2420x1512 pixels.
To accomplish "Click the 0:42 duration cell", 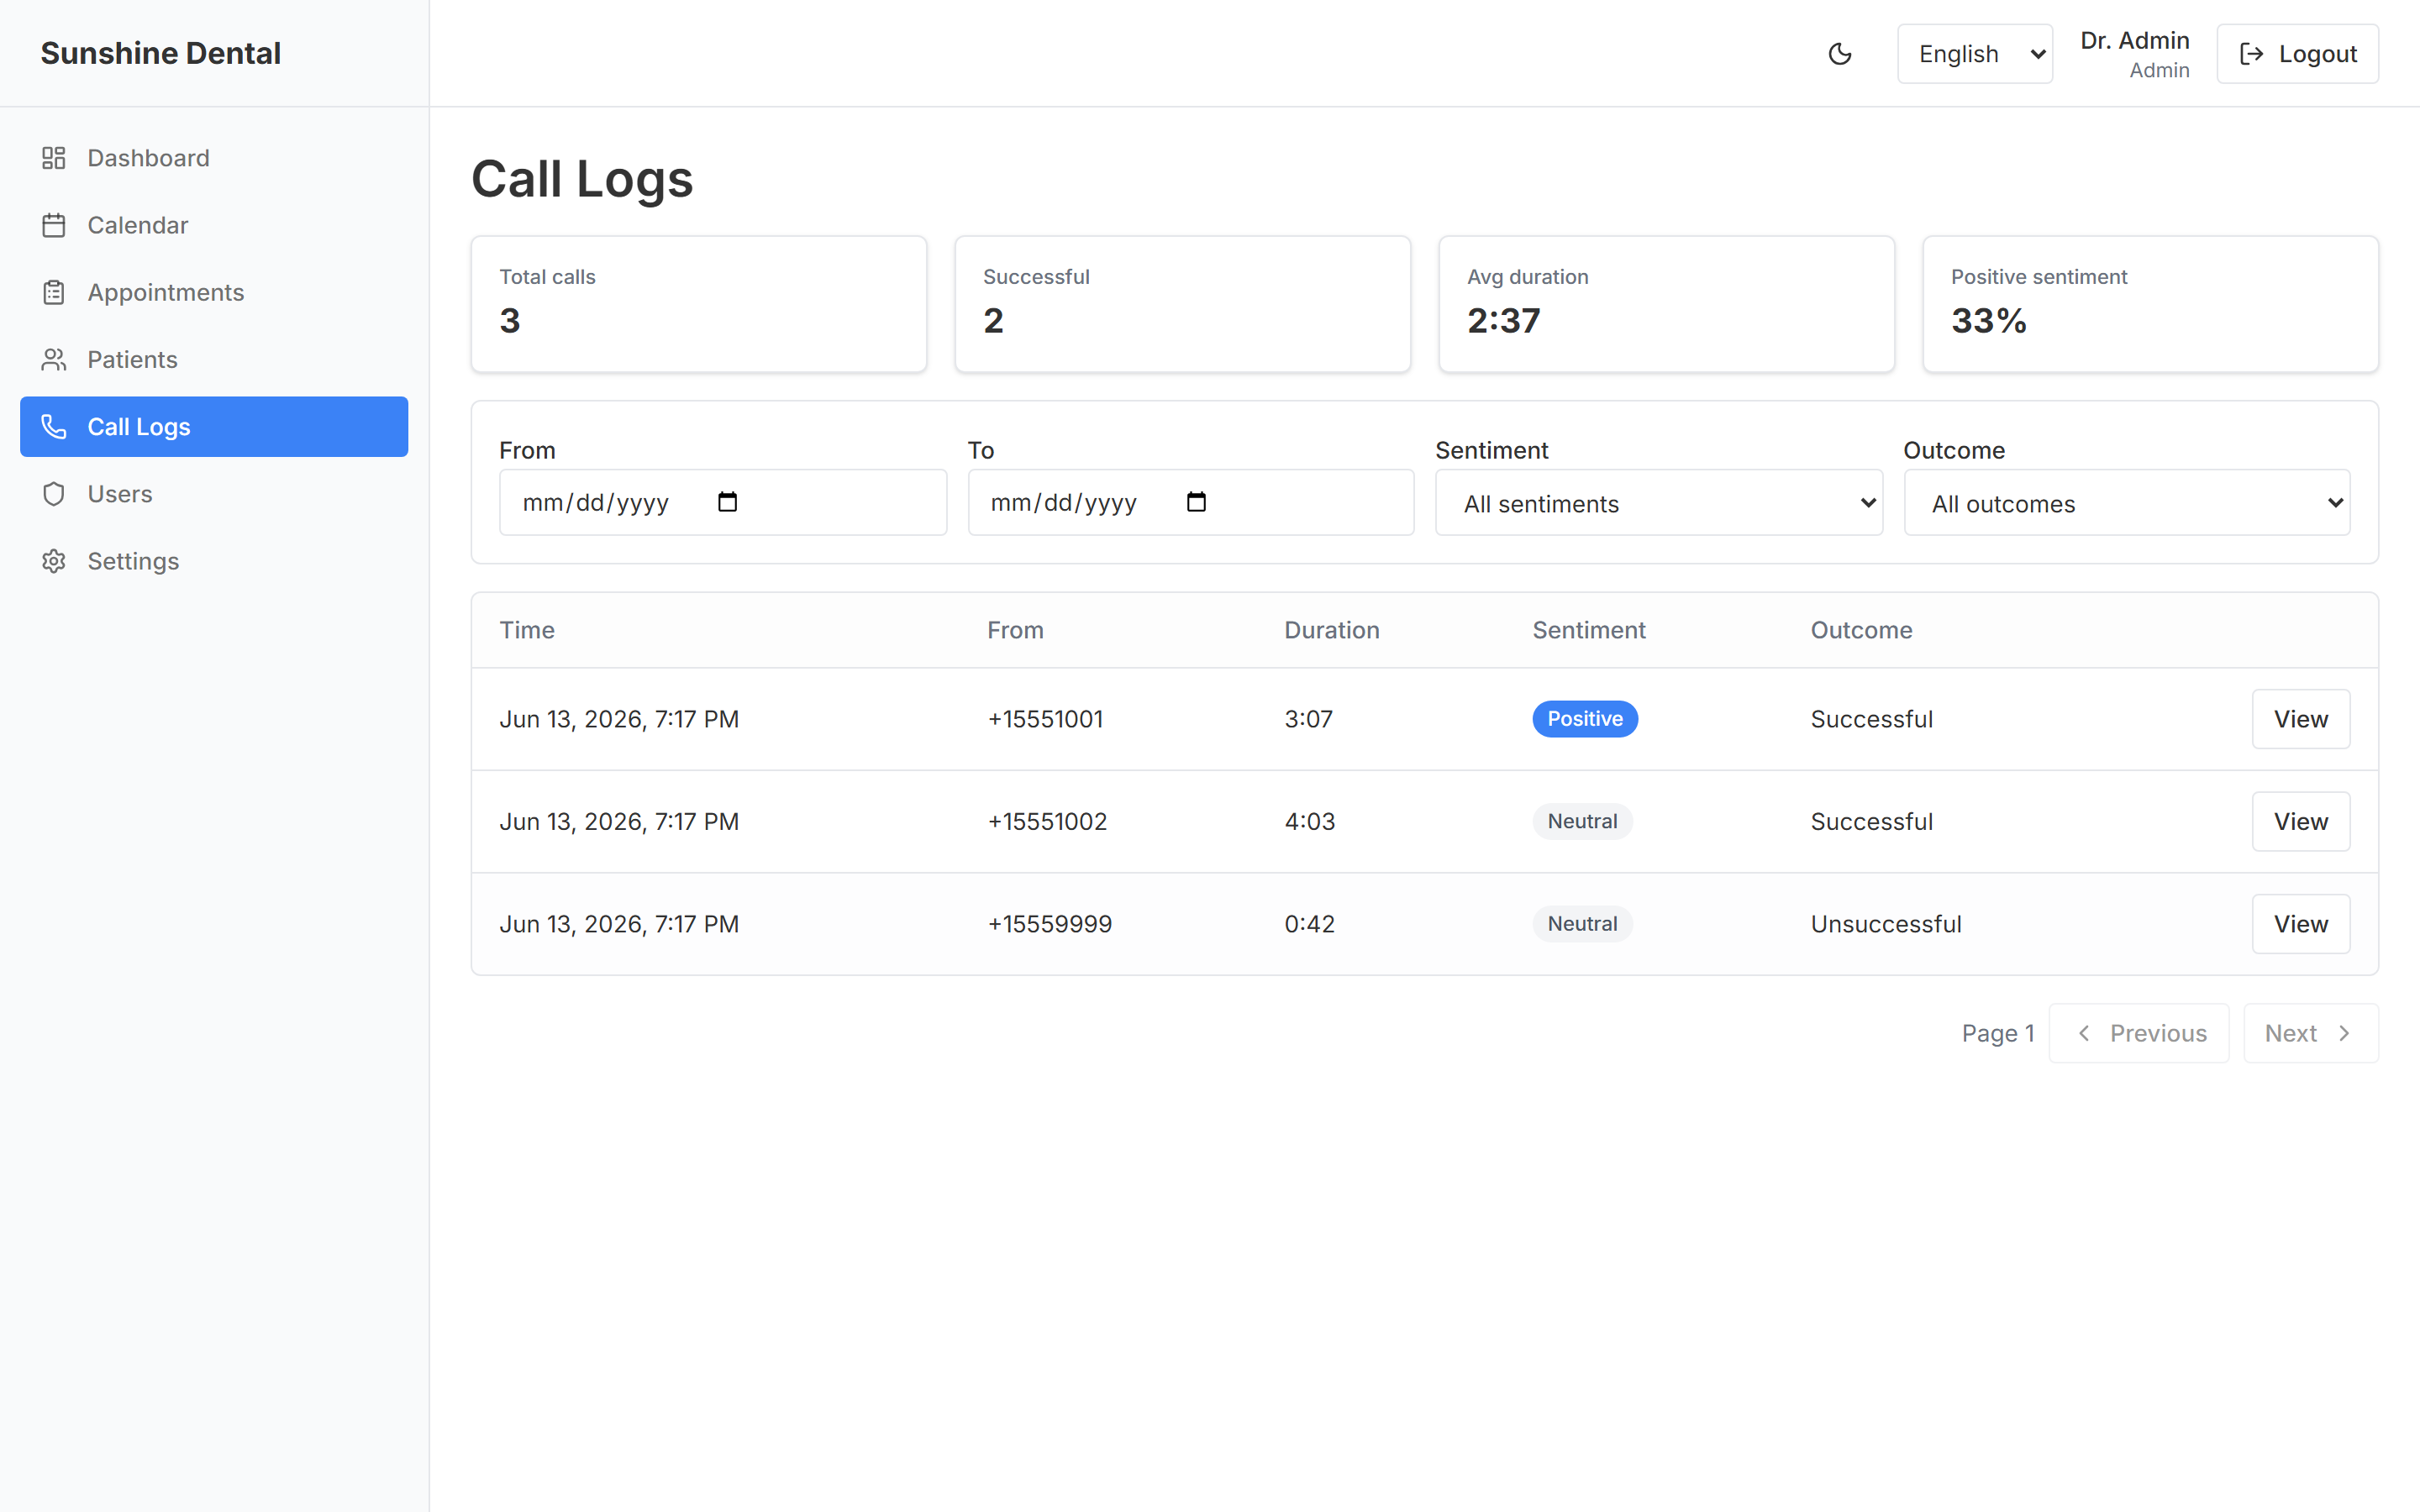I will pyautogui.click(x=1310, y=924).
